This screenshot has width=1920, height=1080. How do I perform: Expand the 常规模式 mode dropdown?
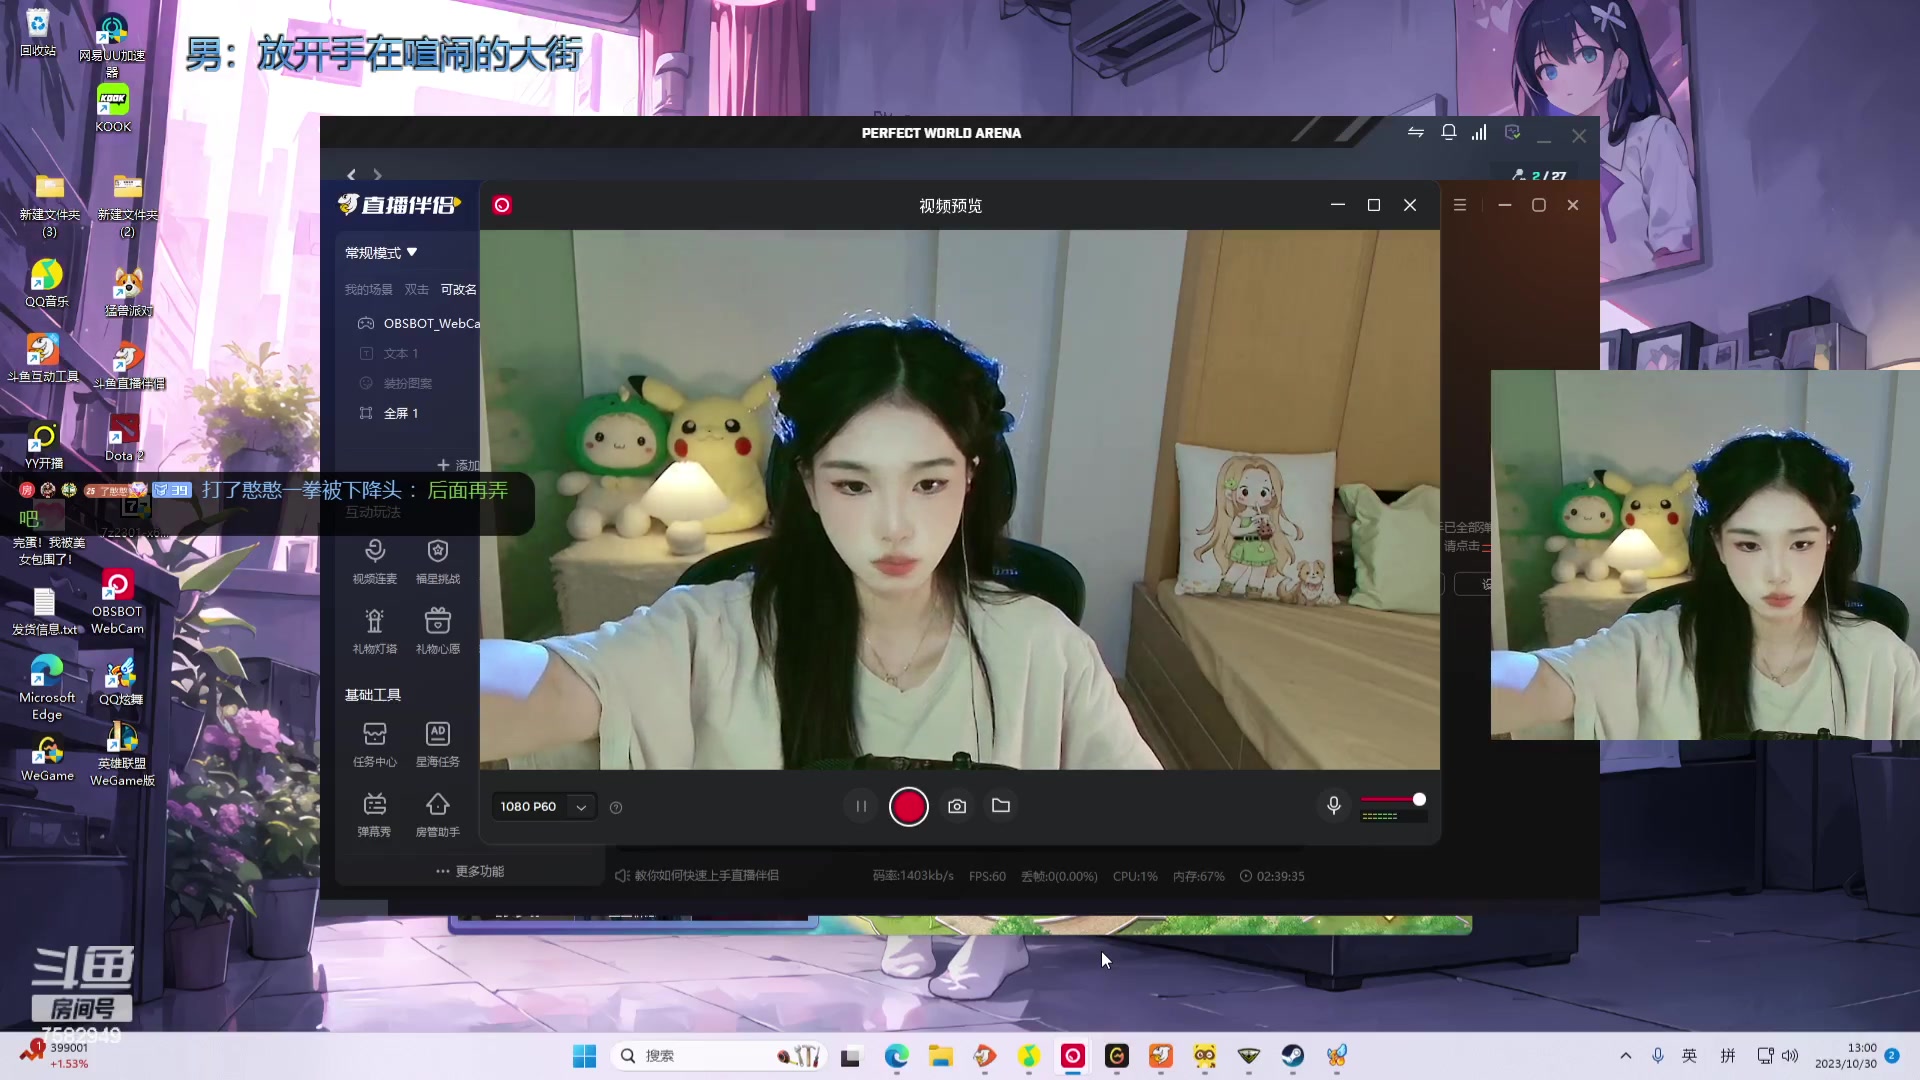(x=381, y=253)
